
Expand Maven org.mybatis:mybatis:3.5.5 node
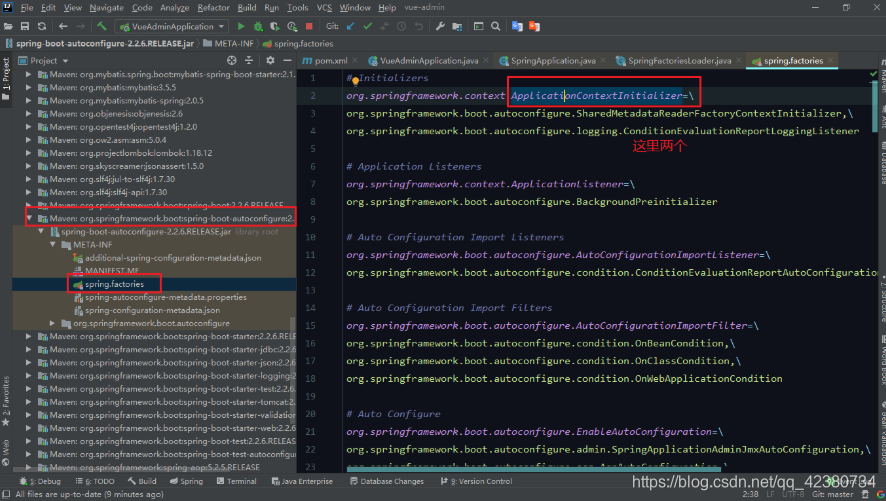(29, 88)
